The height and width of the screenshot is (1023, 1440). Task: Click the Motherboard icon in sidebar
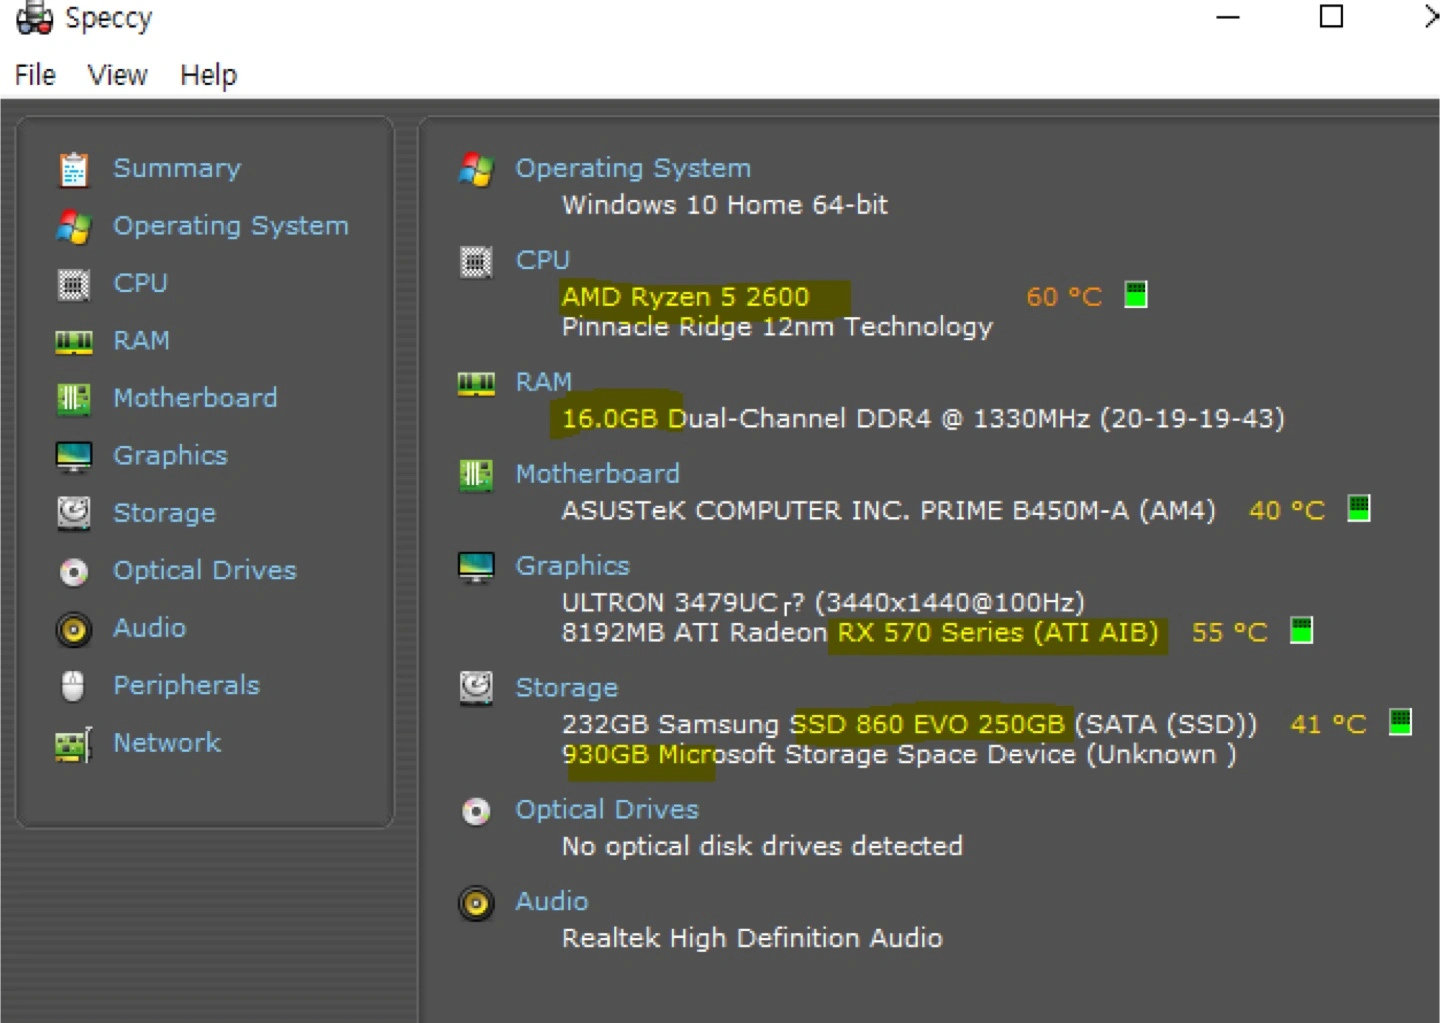pyautogui.click(x=73, y=399)
